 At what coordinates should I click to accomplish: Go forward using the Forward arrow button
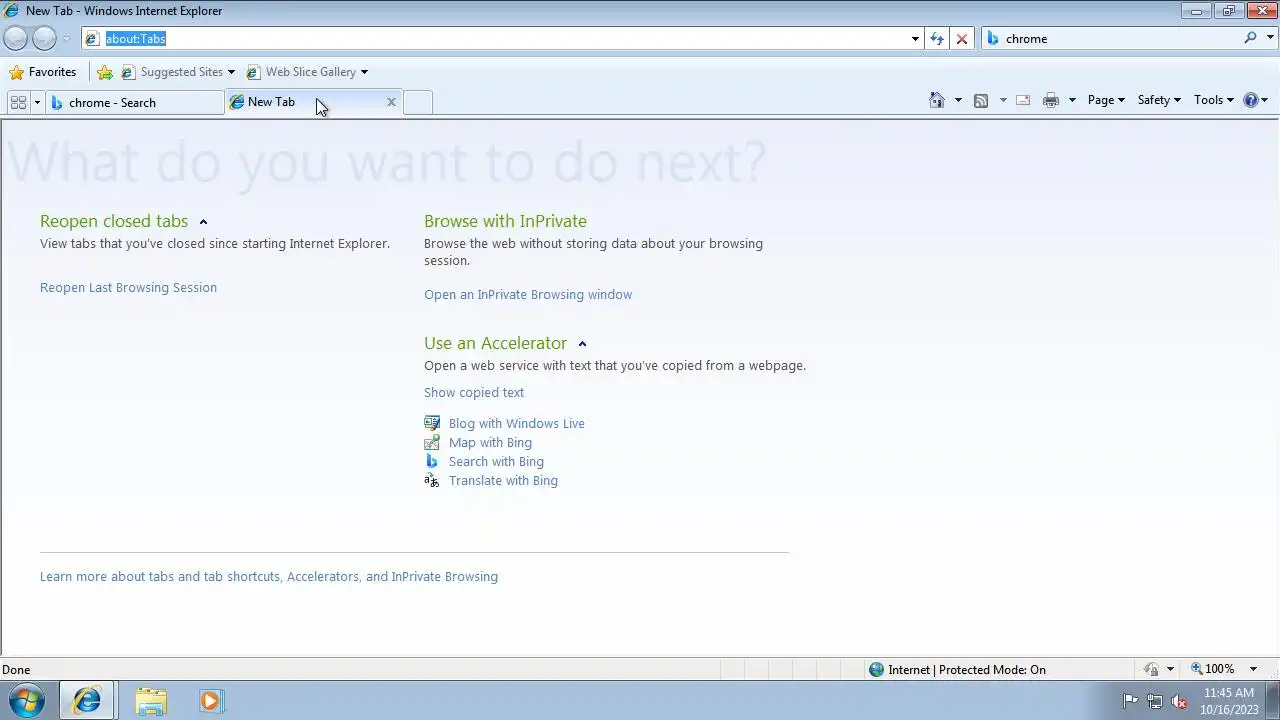pyautogui.click(x=44, y=38)
